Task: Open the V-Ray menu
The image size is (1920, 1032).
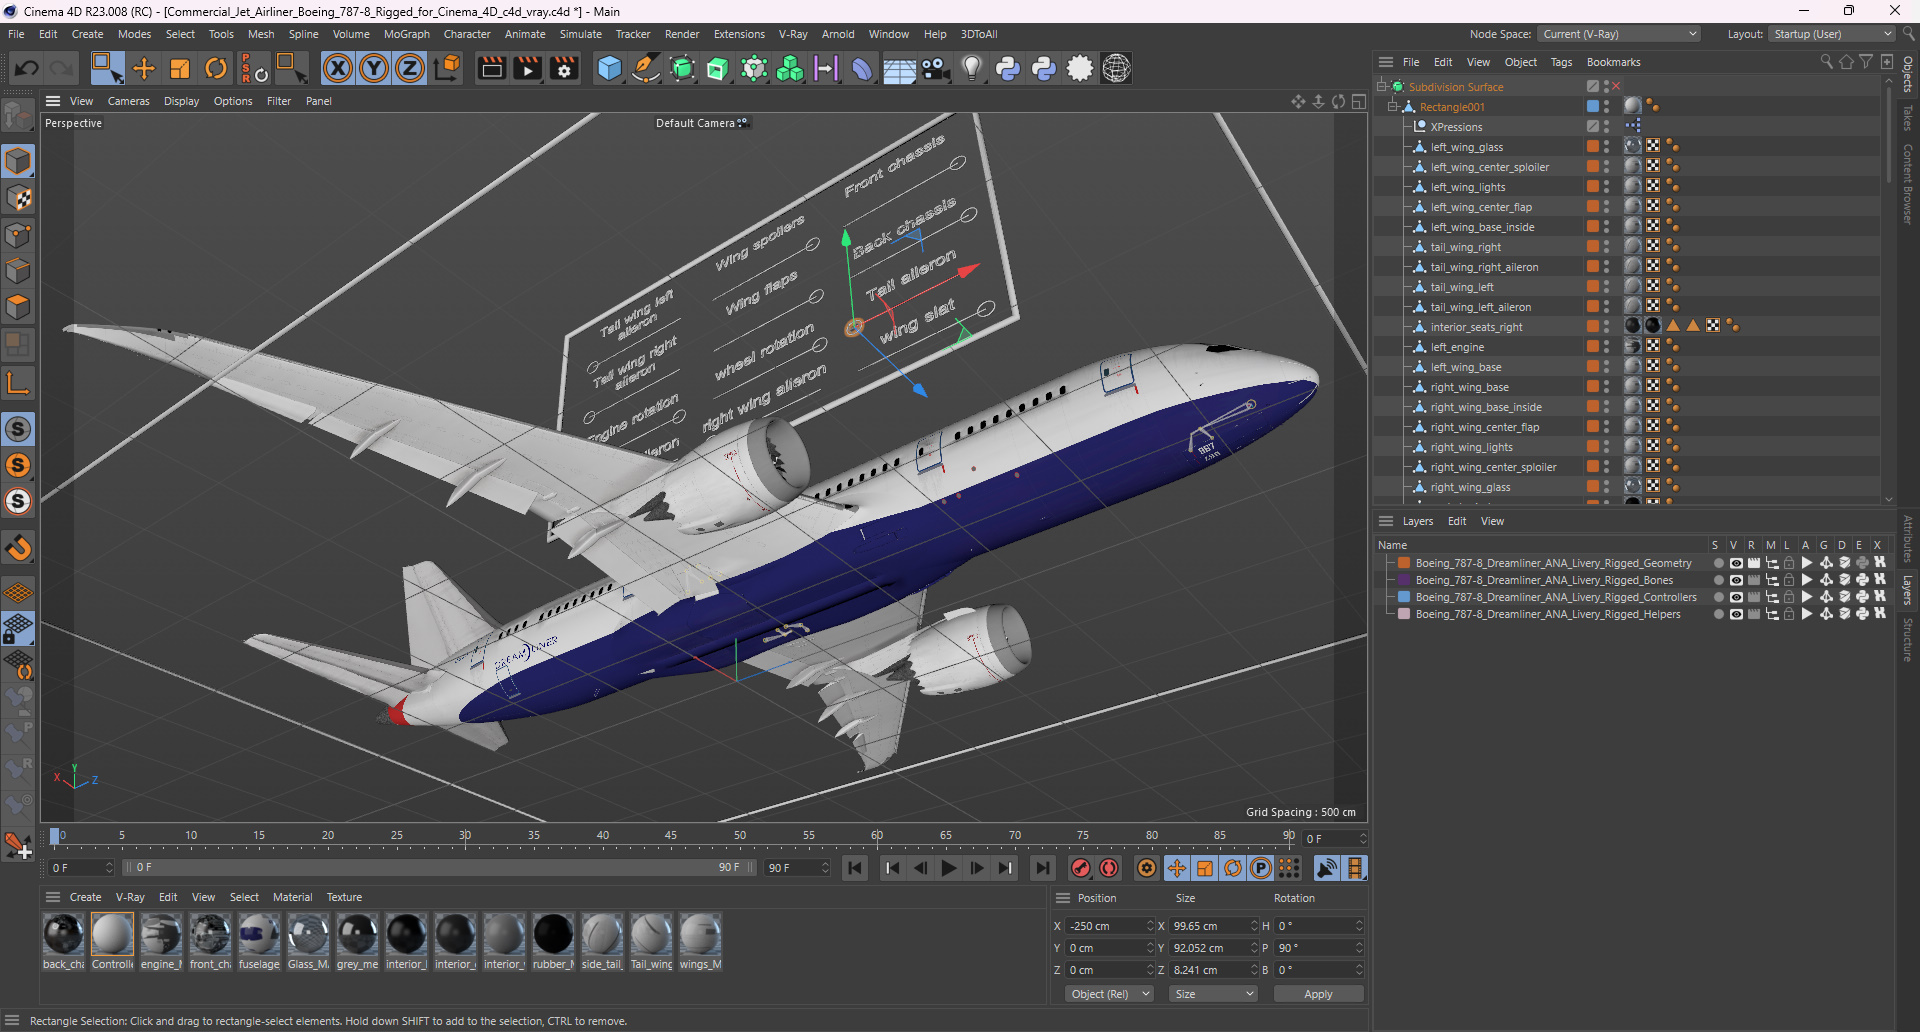Action: pos(793,34)
